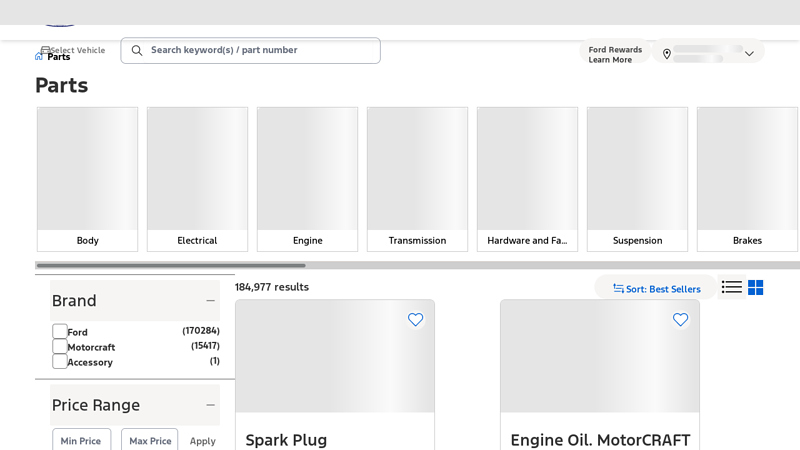
Task: Select the Body category card
Action: pyautogui.click(x=87, y=179)
